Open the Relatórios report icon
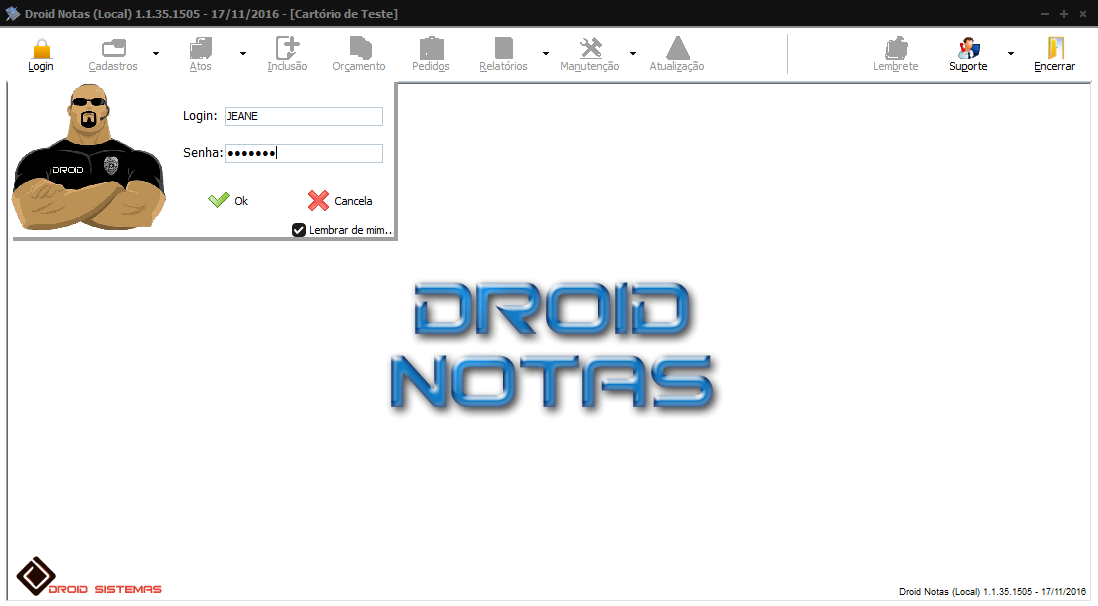This screenshot has width=1098, height=606. pyautogui.click(x=503, y=48)
